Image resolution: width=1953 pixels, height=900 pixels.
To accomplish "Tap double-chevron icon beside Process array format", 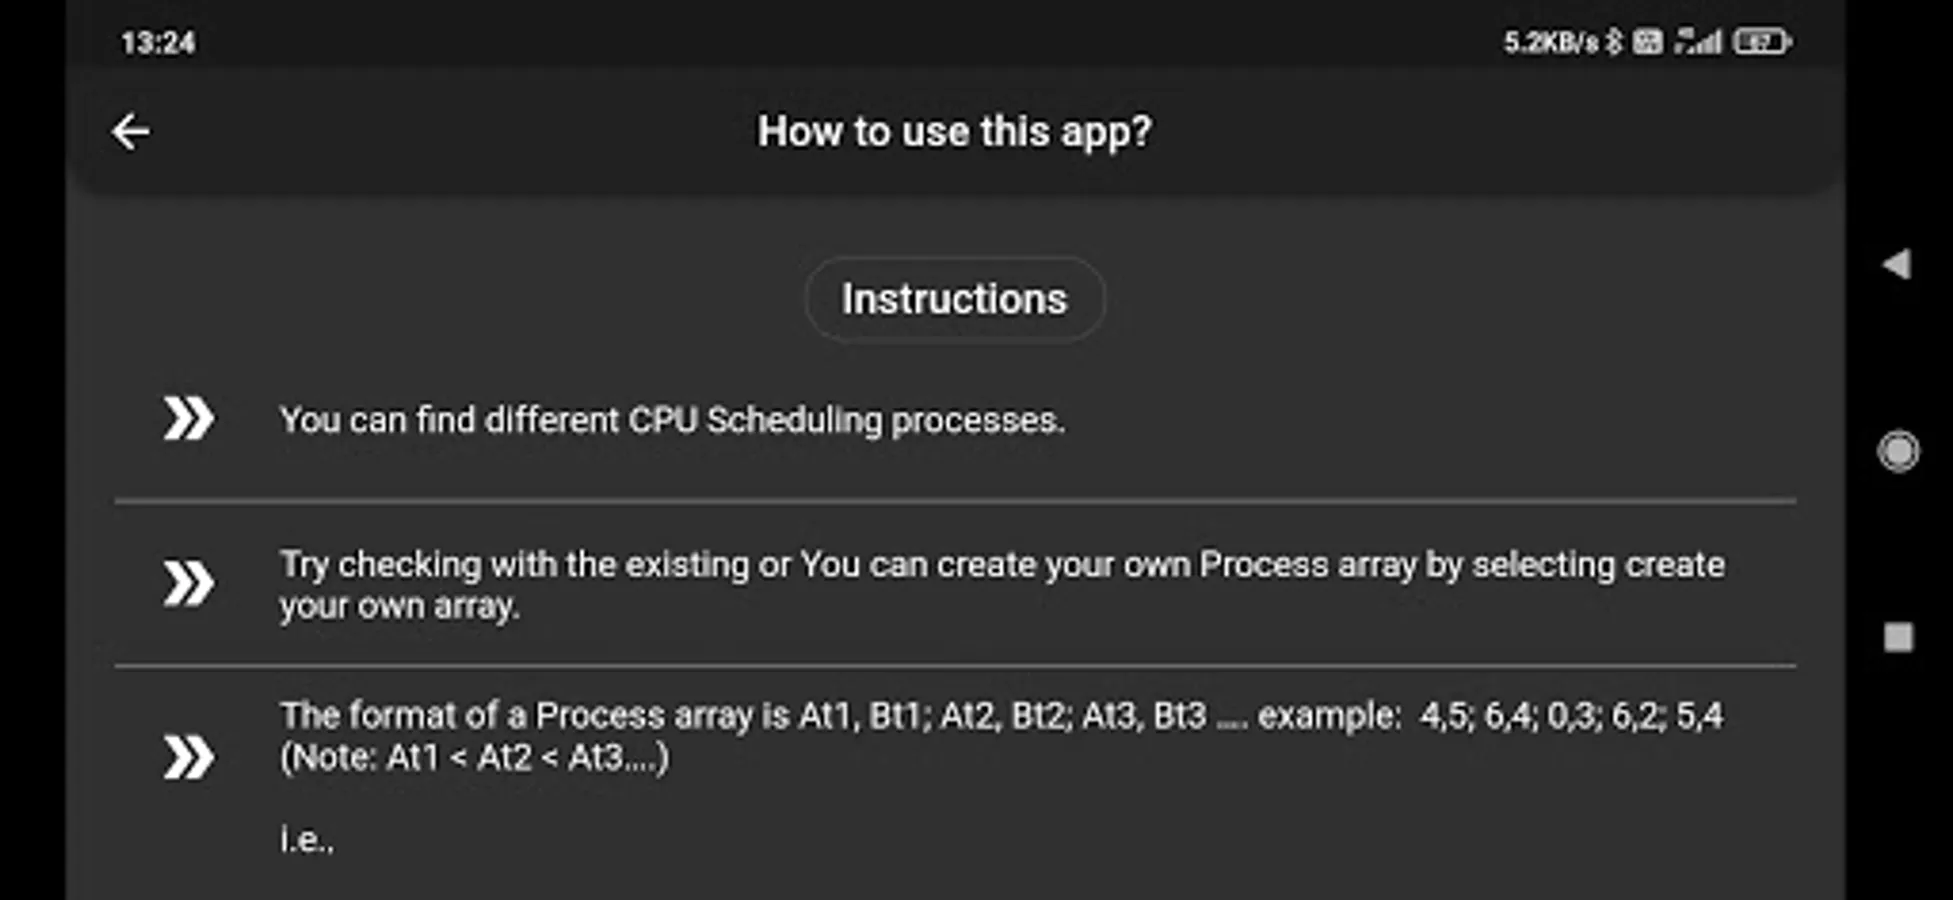I will pos(188,757).
